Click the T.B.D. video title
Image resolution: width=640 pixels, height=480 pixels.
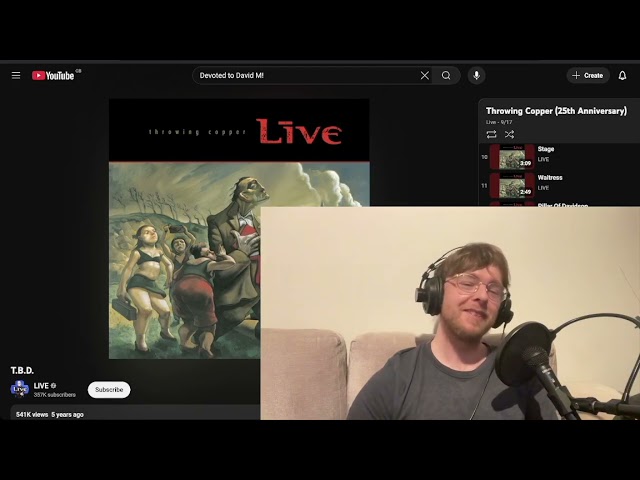22,371
